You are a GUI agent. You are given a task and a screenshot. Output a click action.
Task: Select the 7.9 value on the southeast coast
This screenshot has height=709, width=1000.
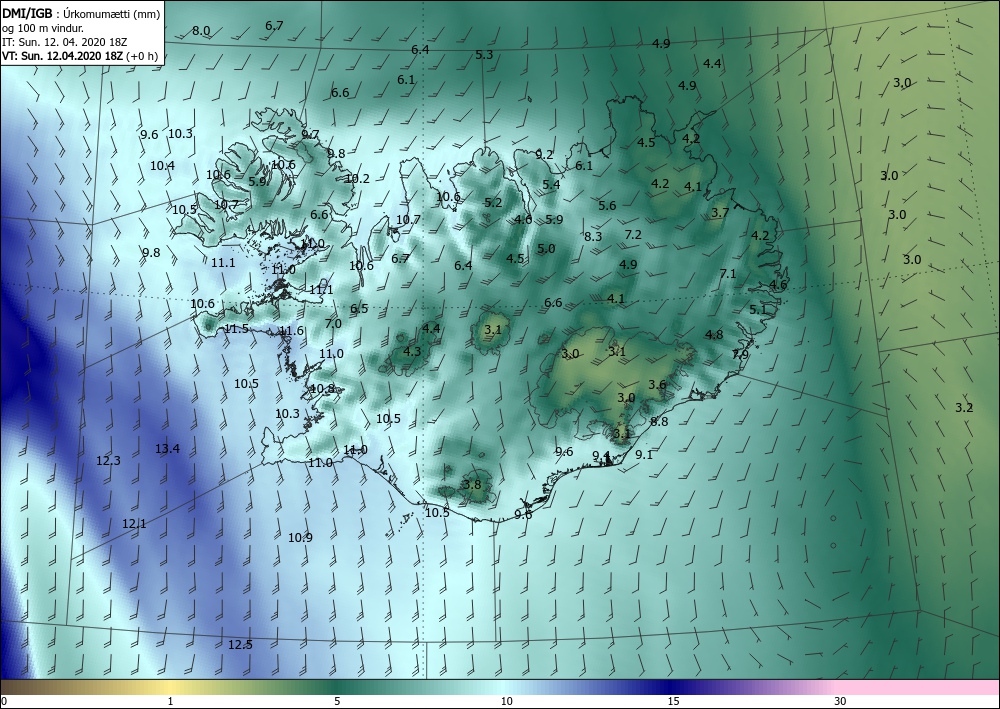[740, 354]
